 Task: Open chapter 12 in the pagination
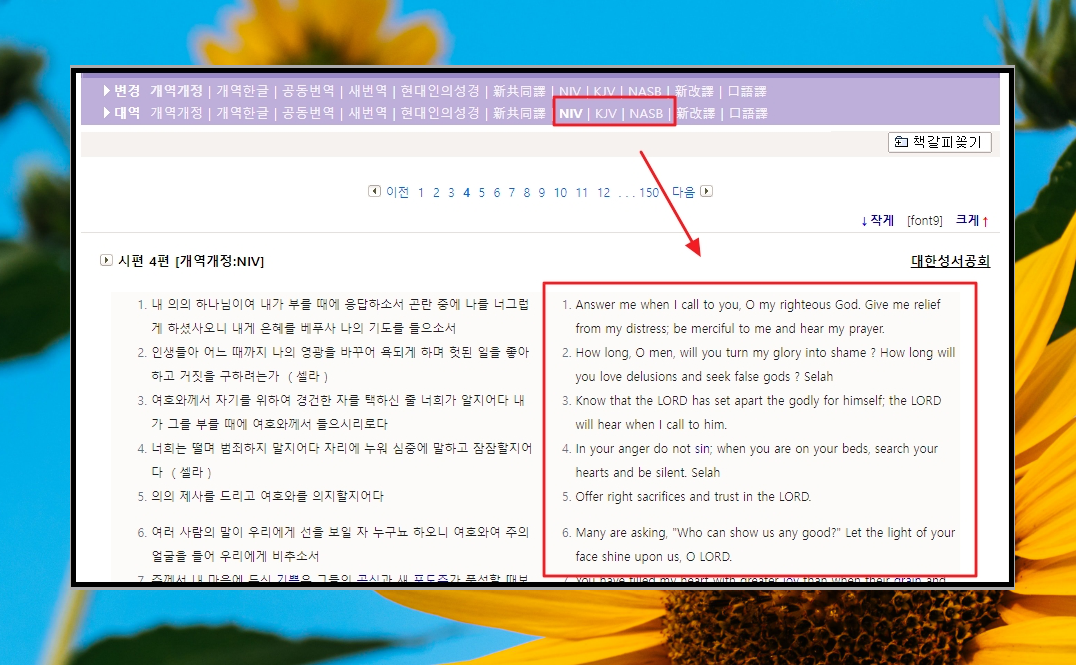coord(603,192)
